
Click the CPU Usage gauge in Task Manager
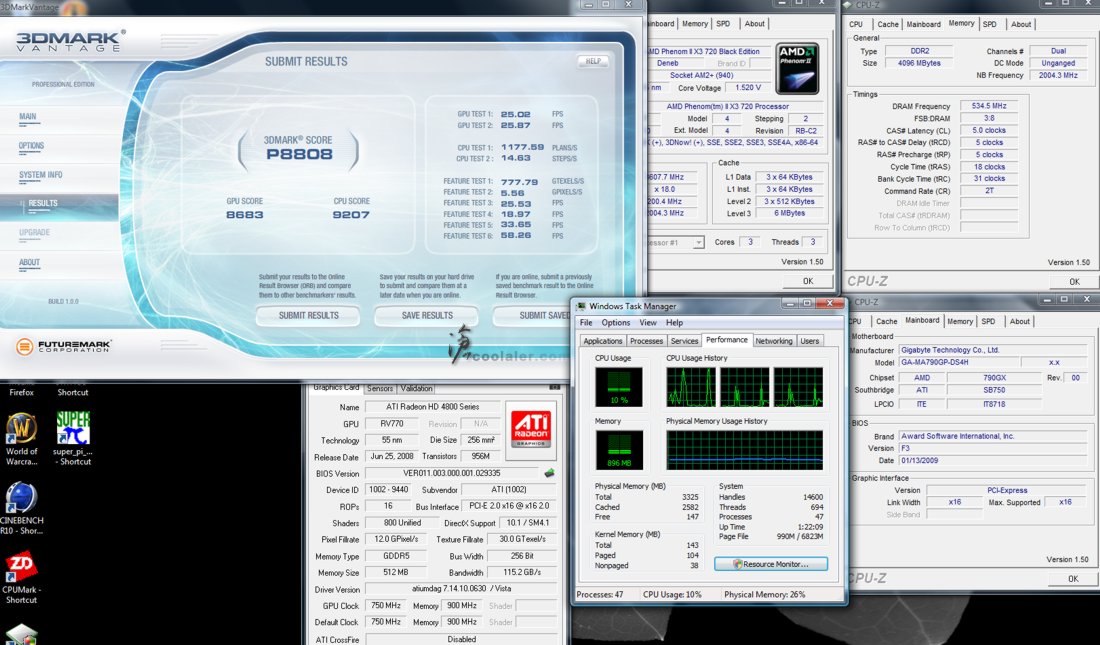pyautogui.click(x=618, y=387)
